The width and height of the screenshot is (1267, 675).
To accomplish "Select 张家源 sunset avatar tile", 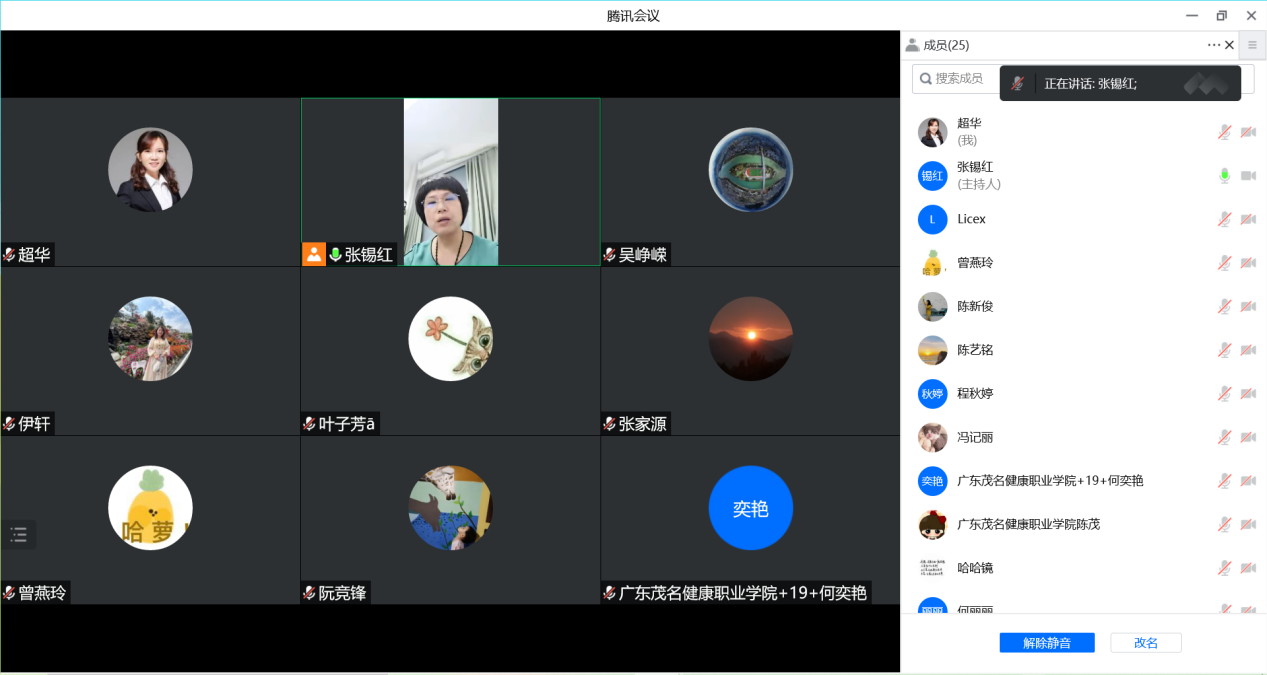I will pos(750,339).
